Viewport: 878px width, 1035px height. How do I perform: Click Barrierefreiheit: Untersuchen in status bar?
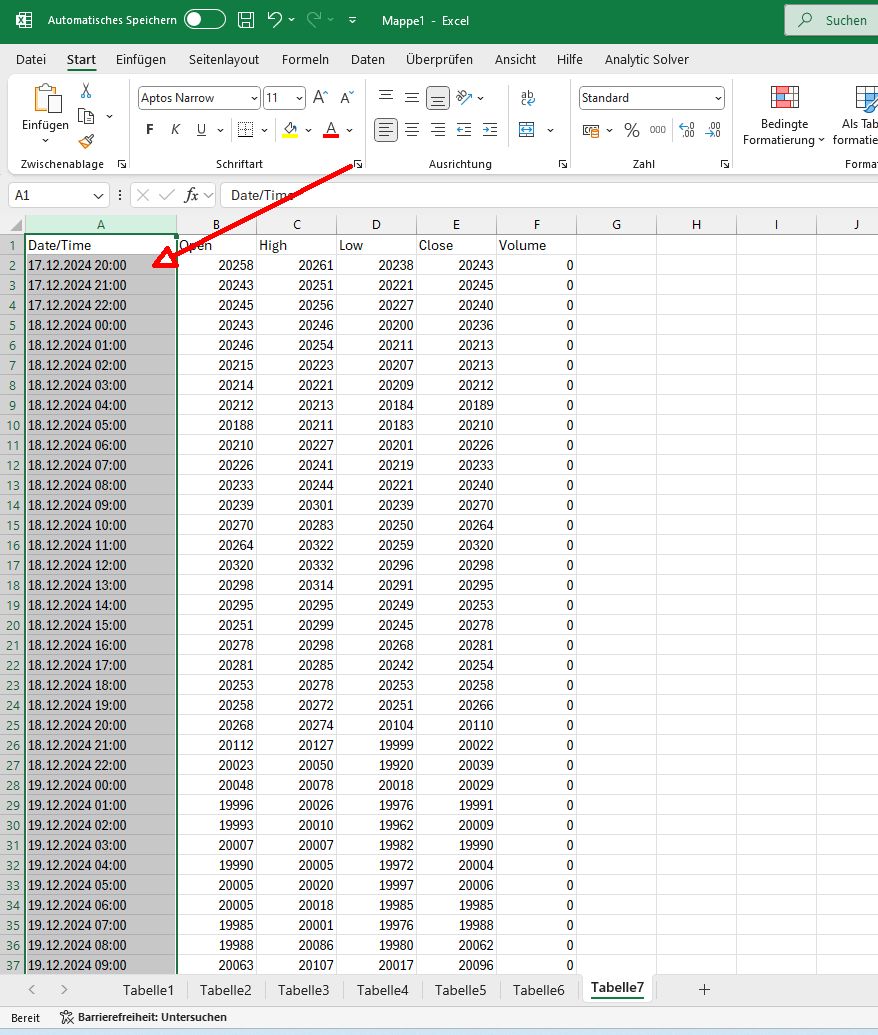(143, 1017)
